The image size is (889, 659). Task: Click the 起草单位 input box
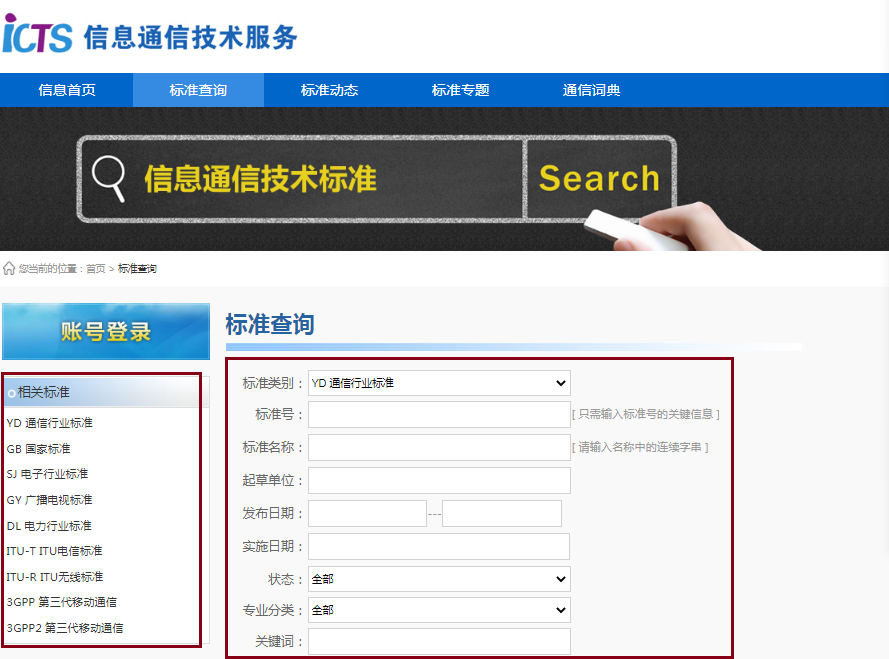pos(439,480)
